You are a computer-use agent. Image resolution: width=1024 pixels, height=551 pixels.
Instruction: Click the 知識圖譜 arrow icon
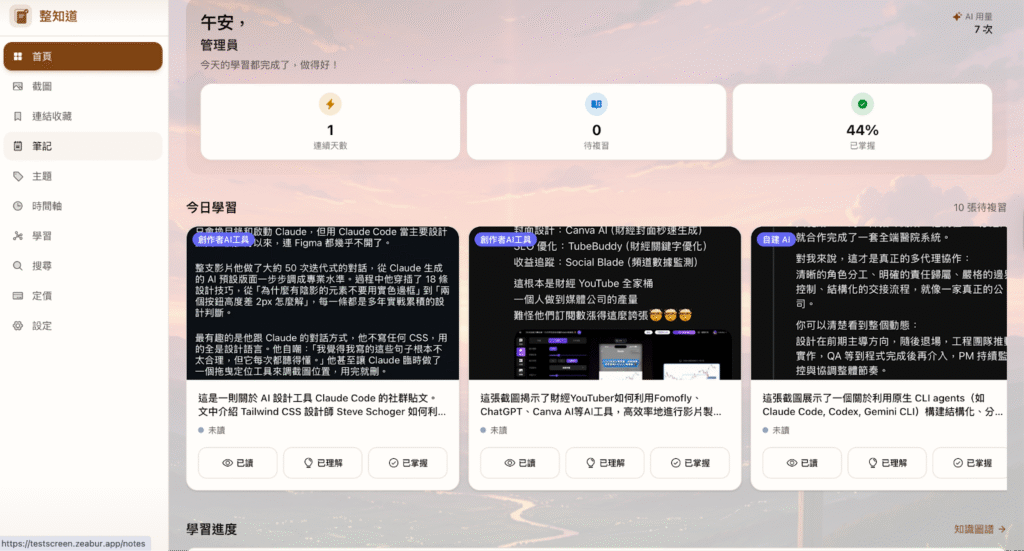tap(1002, 529)
